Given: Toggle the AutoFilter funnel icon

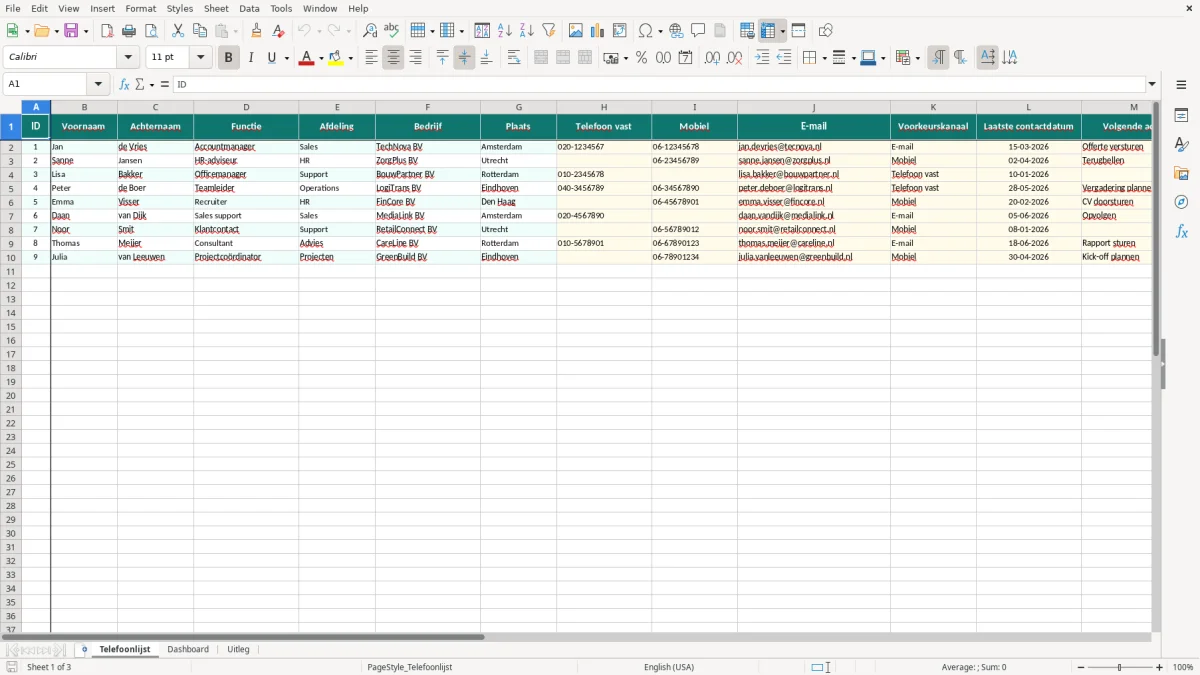Looking at the screenshot, I should point(549,31).
